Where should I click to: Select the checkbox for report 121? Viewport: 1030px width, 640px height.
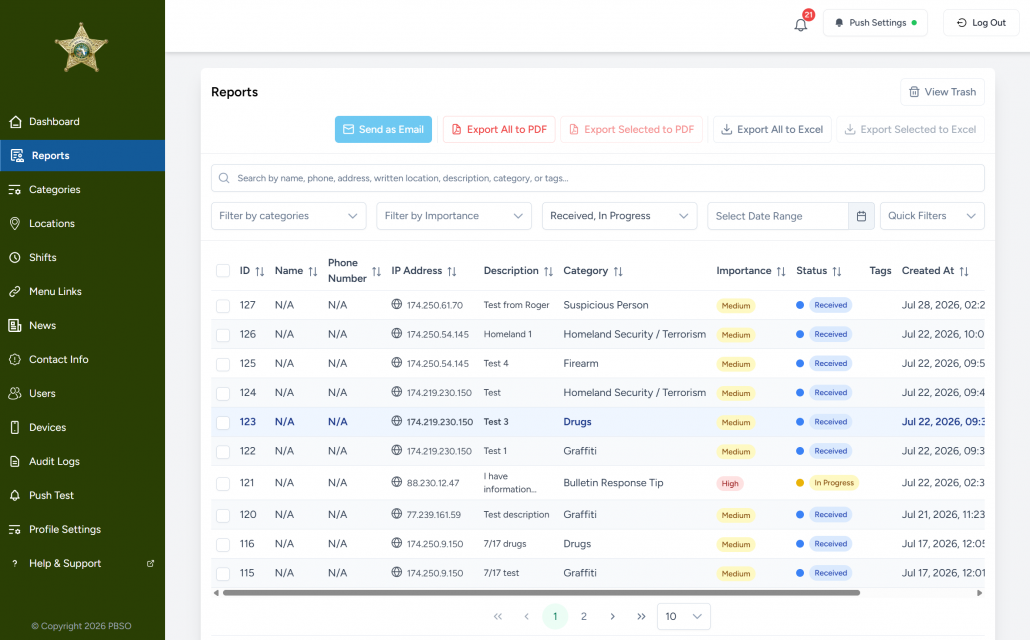(223, 484)
